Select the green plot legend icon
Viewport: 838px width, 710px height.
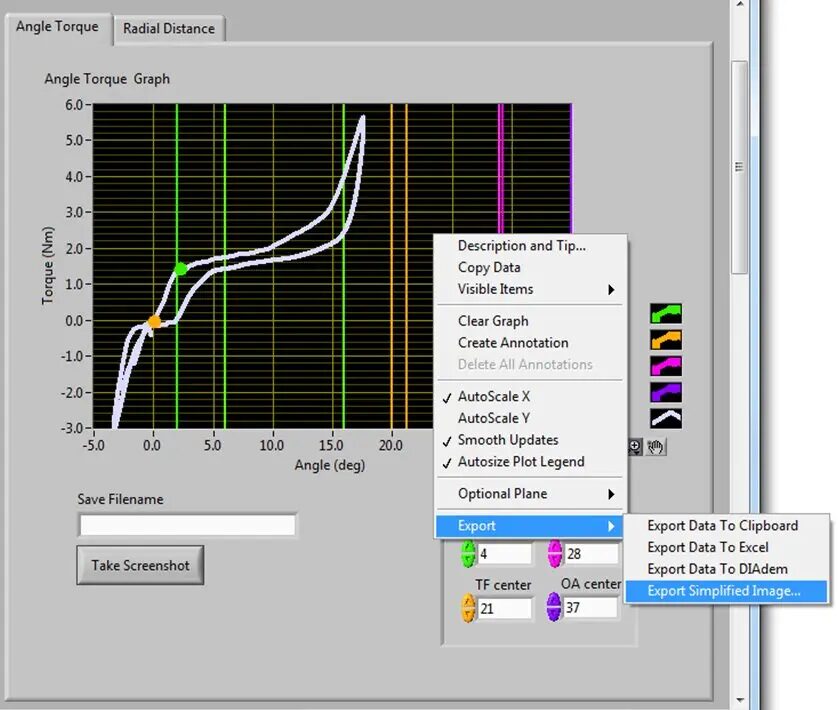pos(664,314)
